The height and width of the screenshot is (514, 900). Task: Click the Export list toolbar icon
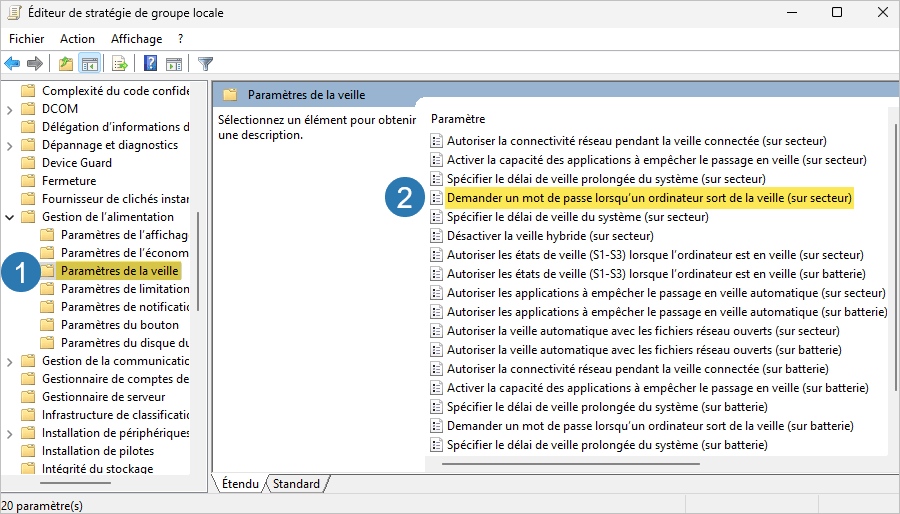[120, 64]
